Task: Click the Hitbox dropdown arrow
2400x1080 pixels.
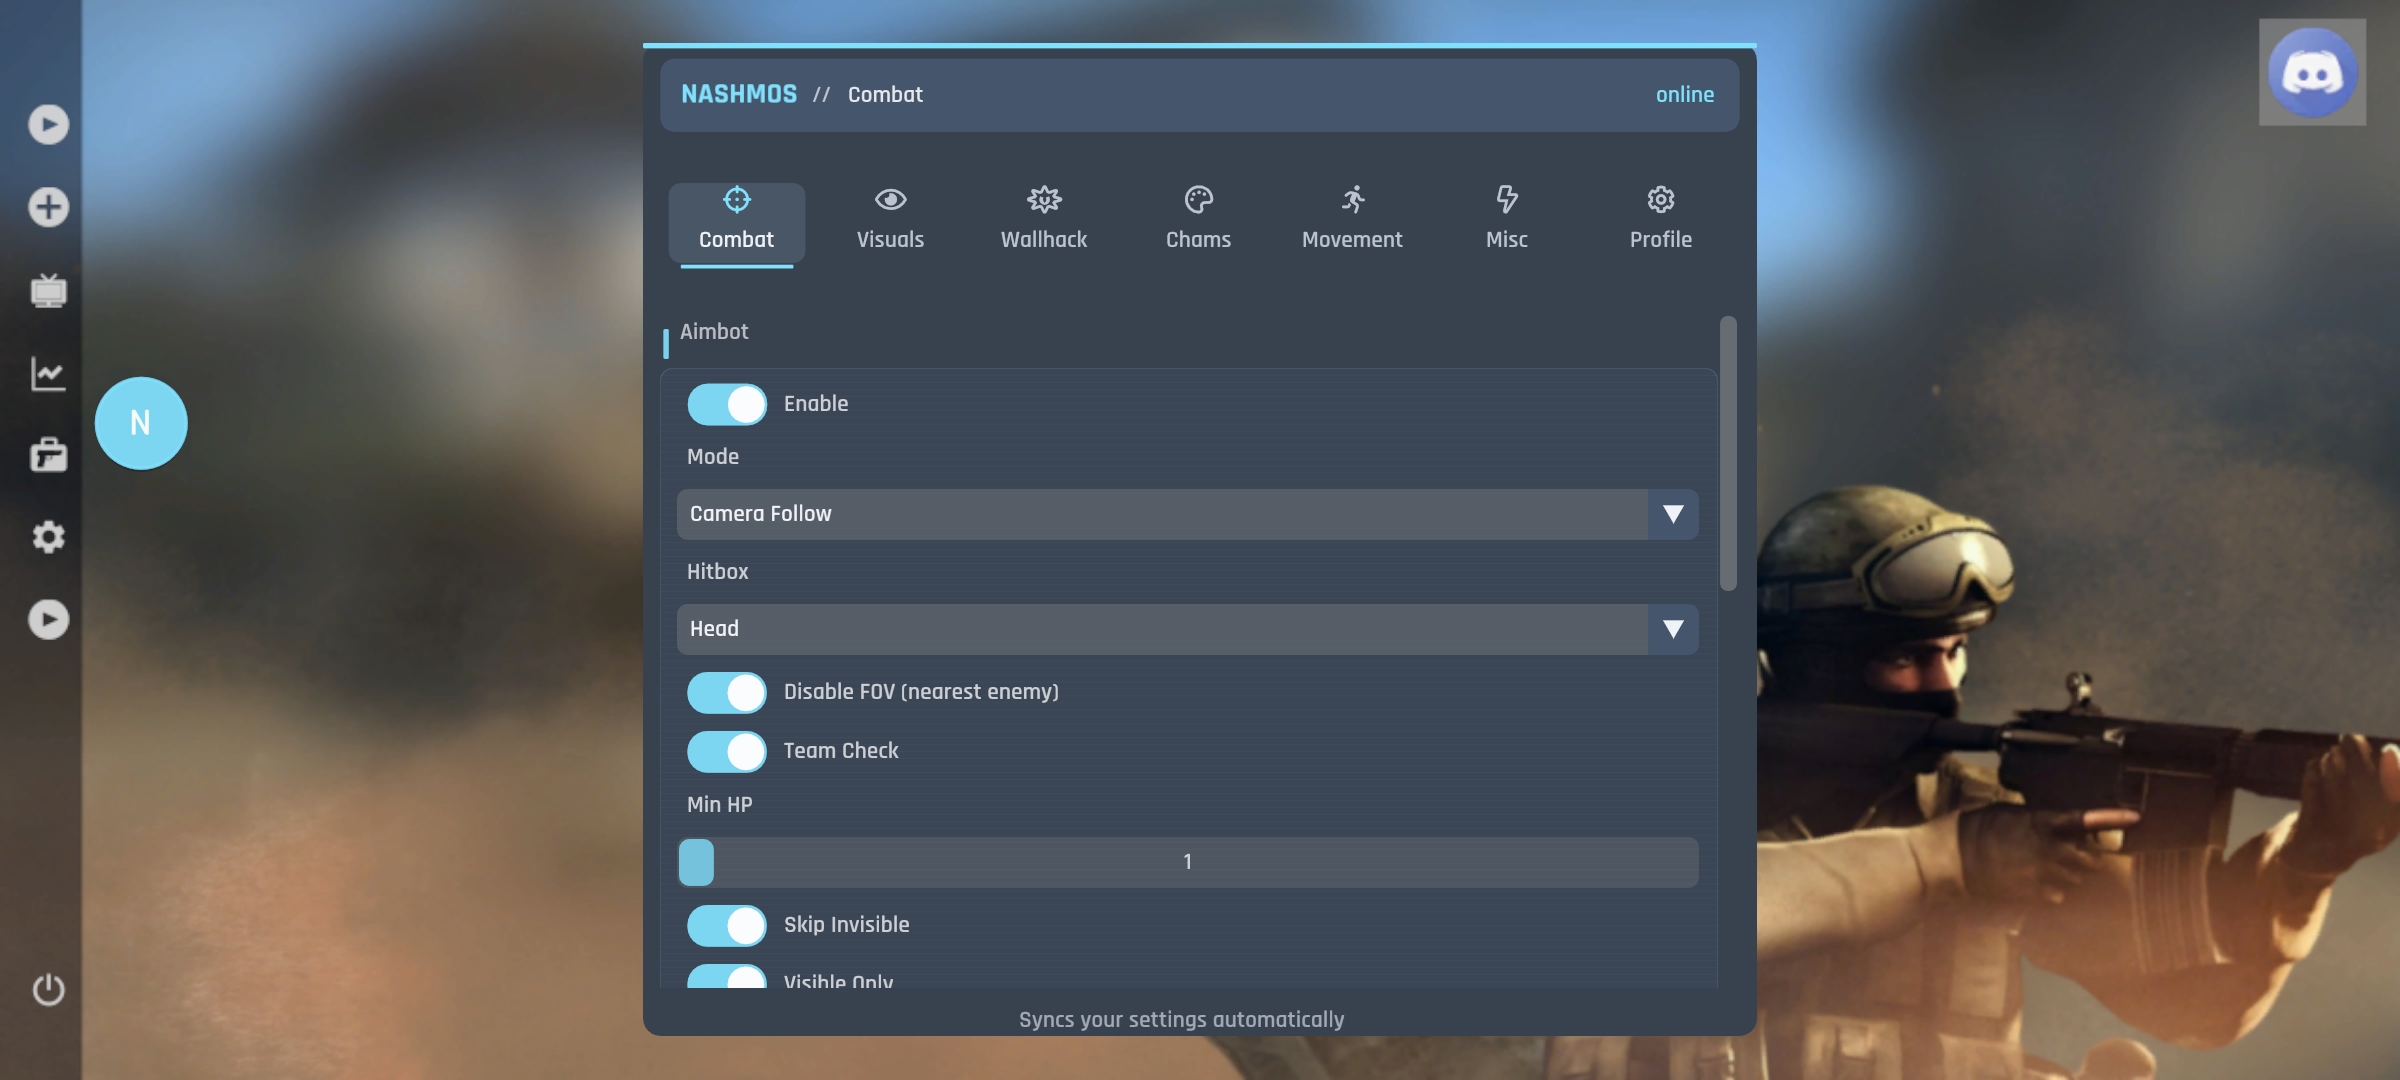Action: [x=1673, y=629]
